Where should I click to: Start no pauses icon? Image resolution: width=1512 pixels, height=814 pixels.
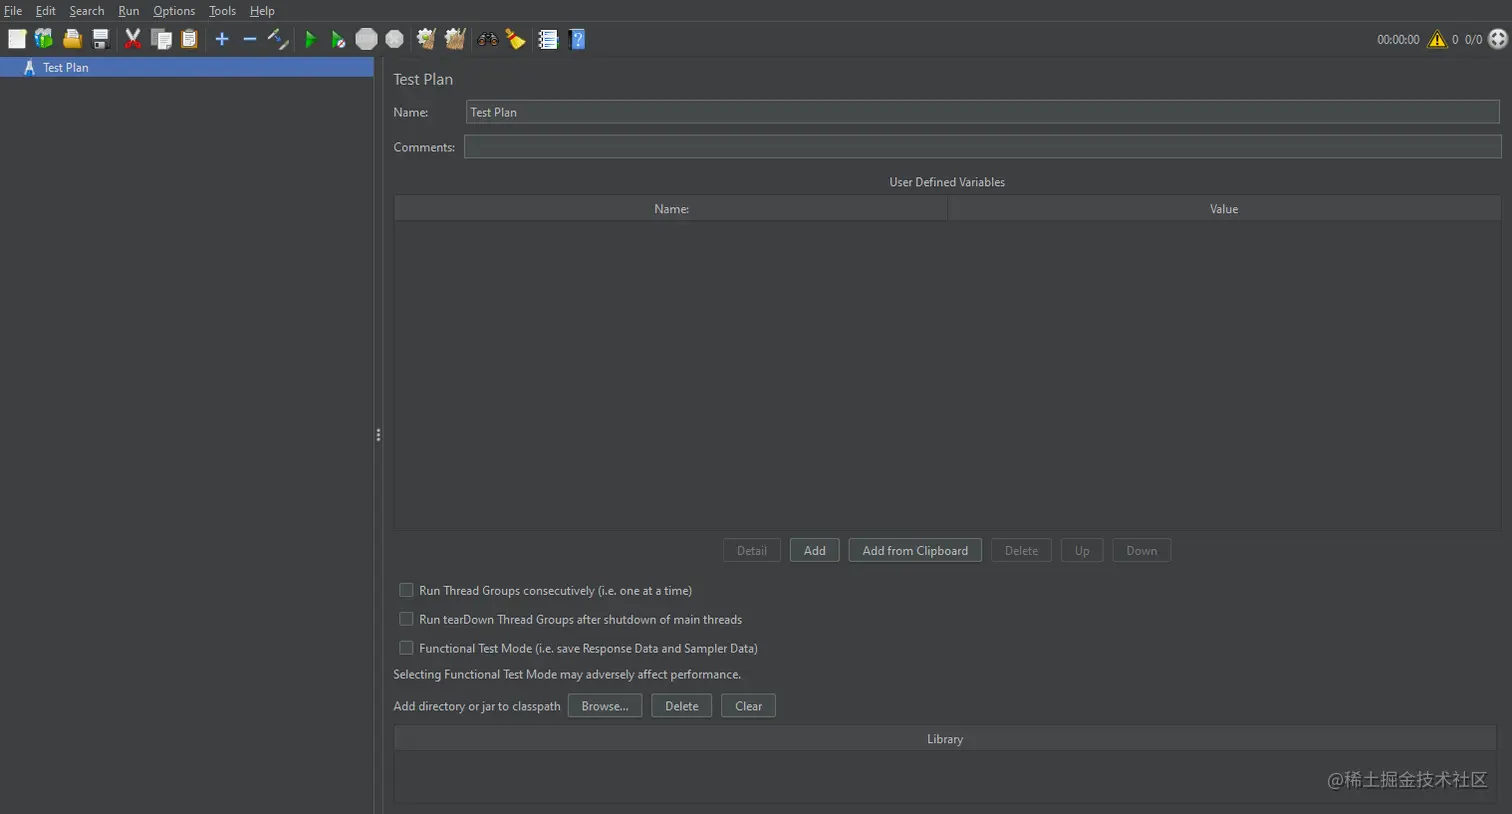pyautogui.click(x=338, y=39)
